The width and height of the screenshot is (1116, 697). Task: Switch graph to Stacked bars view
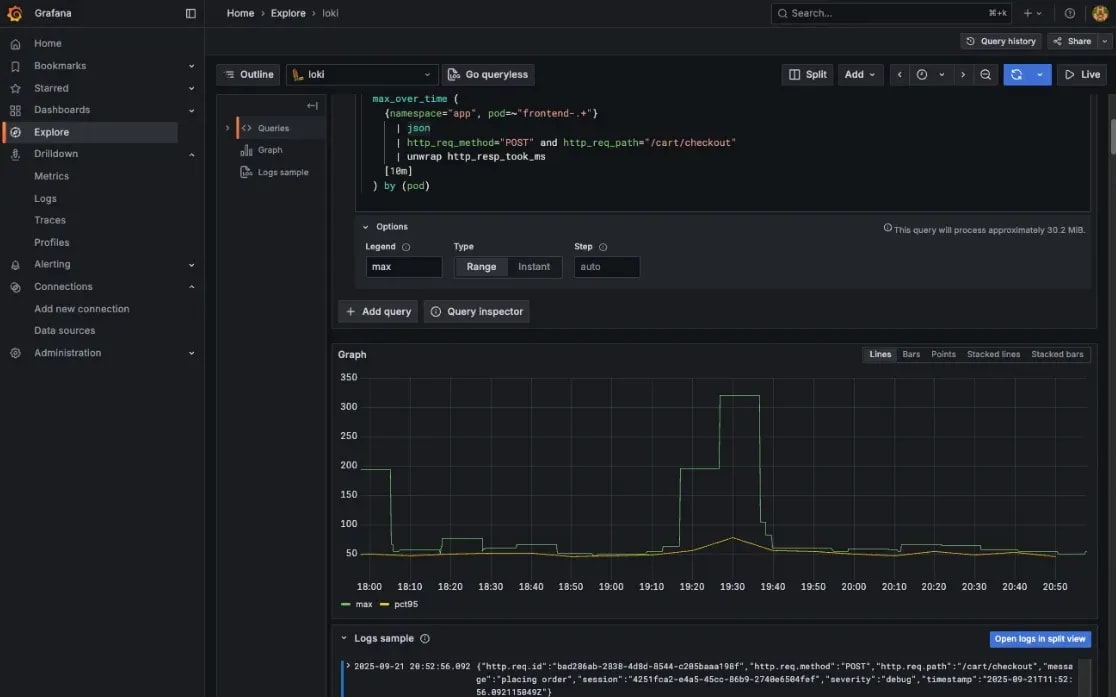(1057, 354)
